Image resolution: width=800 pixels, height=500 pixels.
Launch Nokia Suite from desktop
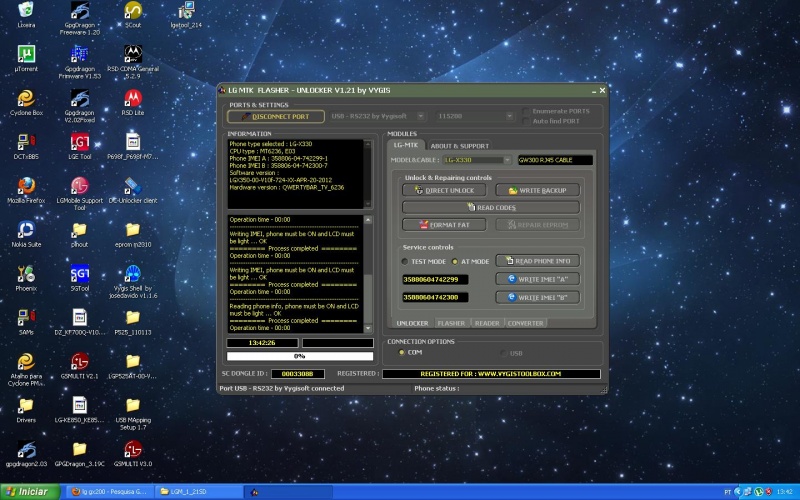click(x=26, y=234)
